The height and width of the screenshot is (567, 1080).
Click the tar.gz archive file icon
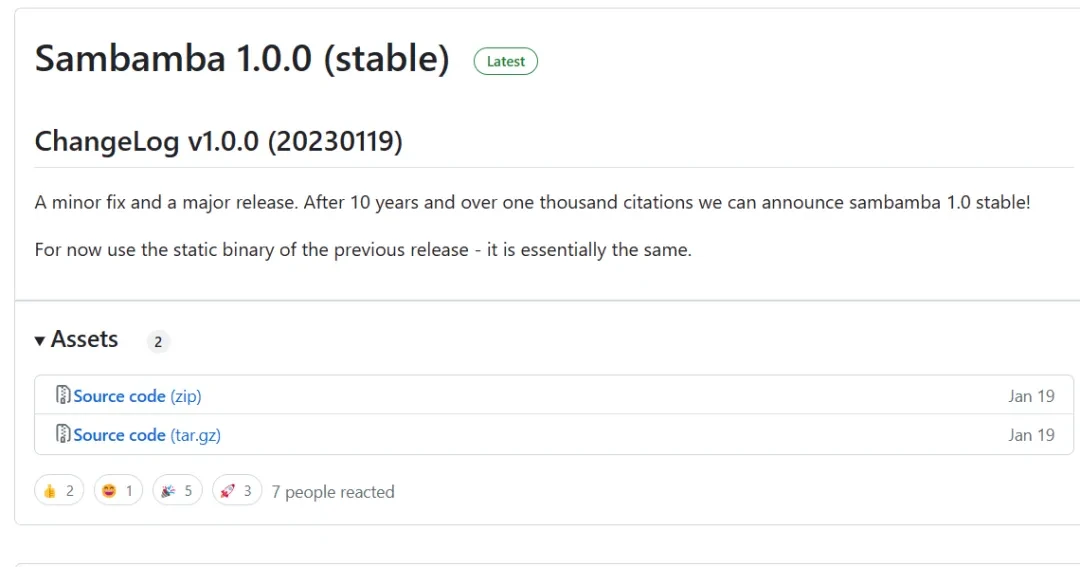pyautogui.click(x=63, y=434)
